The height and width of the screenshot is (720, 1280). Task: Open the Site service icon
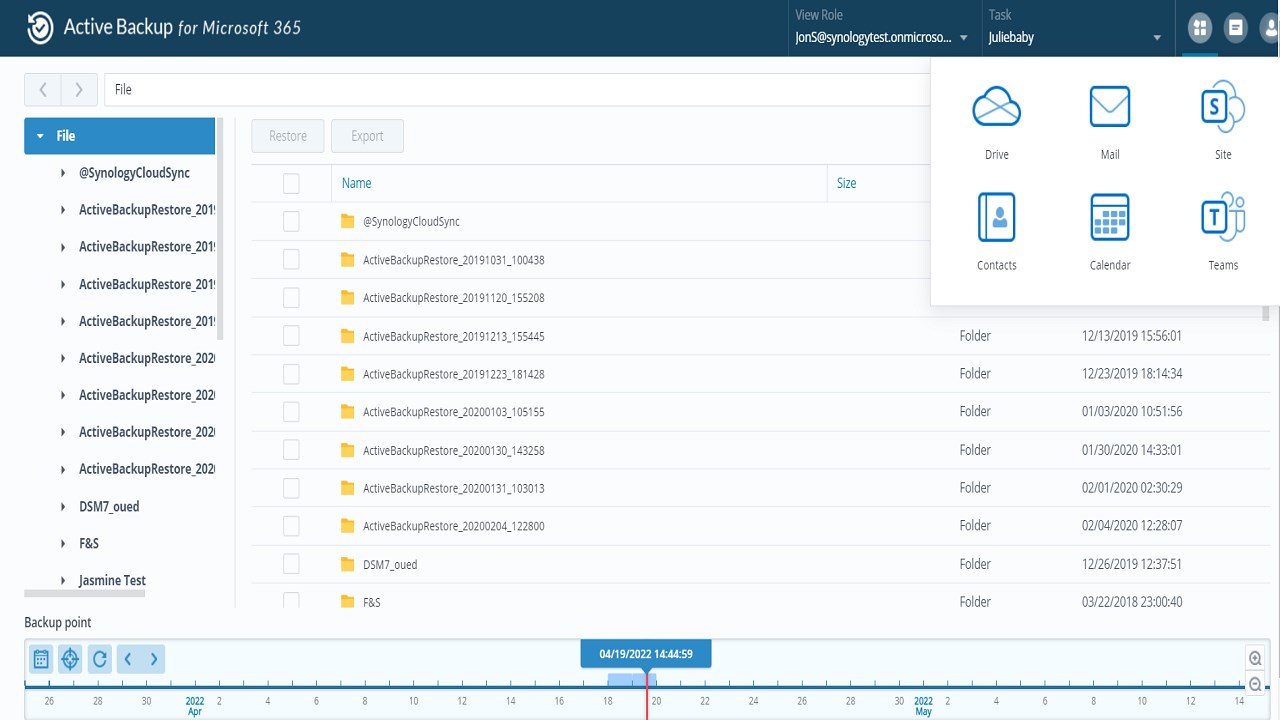coord(1222,106)
